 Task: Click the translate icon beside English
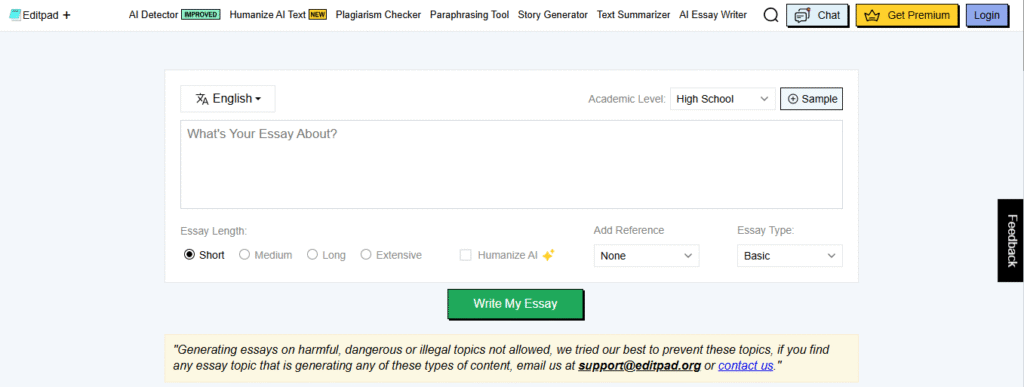pos(202,99)
